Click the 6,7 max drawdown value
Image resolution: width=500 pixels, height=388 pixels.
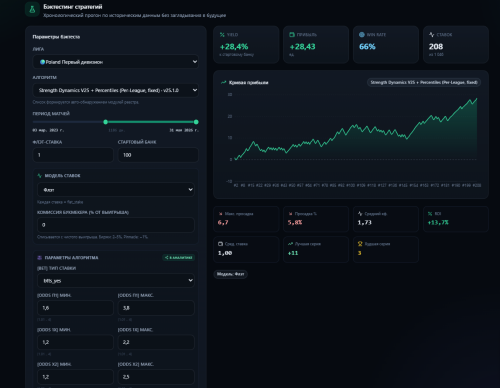tap(223, 222)
